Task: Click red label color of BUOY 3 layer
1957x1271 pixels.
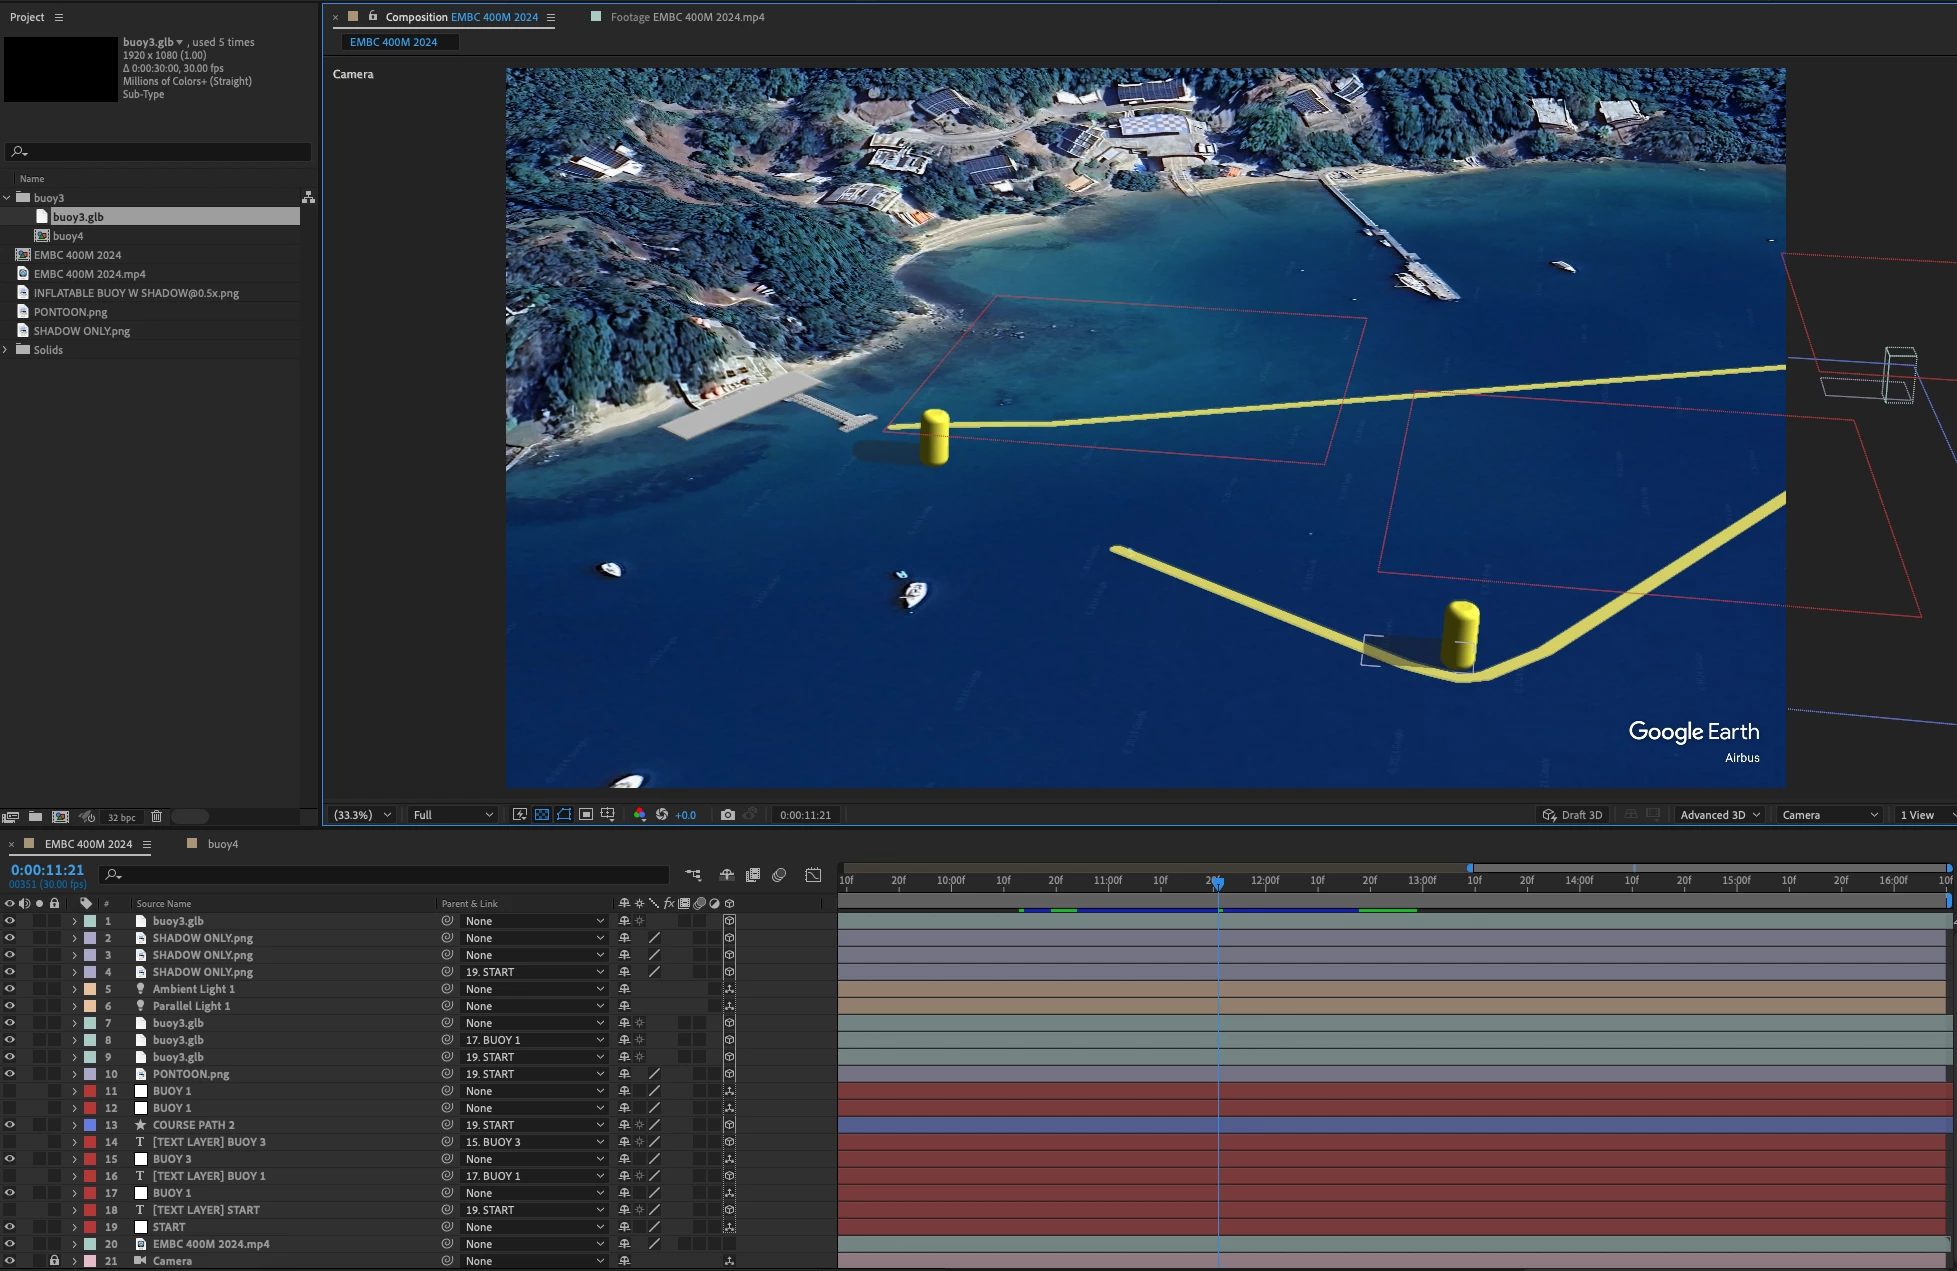Action: pos(90,1159)
